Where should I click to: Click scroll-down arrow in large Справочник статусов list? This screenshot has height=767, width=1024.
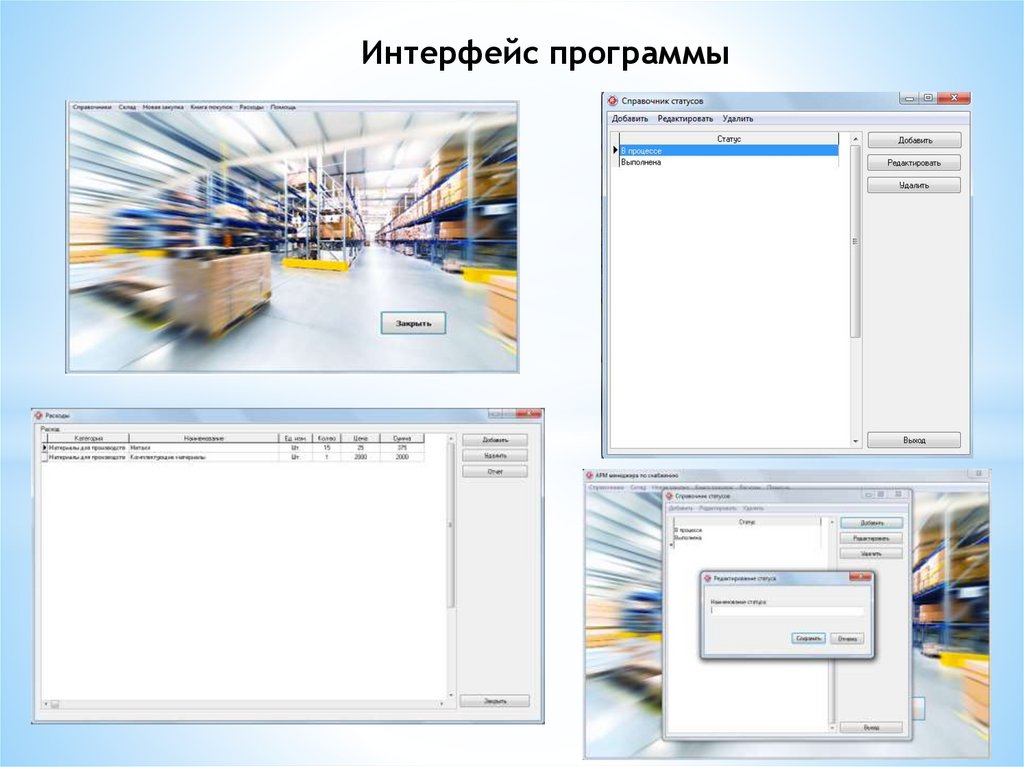coord(856,442)
